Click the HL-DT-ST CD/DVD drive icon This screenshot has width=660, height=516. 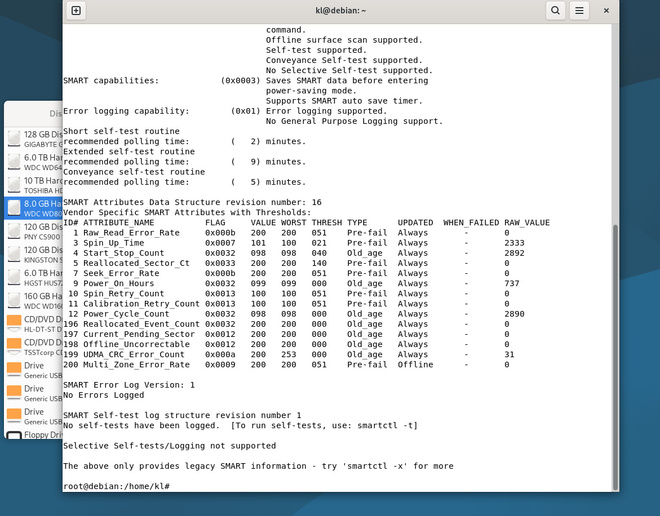click(x=14, y=323)
